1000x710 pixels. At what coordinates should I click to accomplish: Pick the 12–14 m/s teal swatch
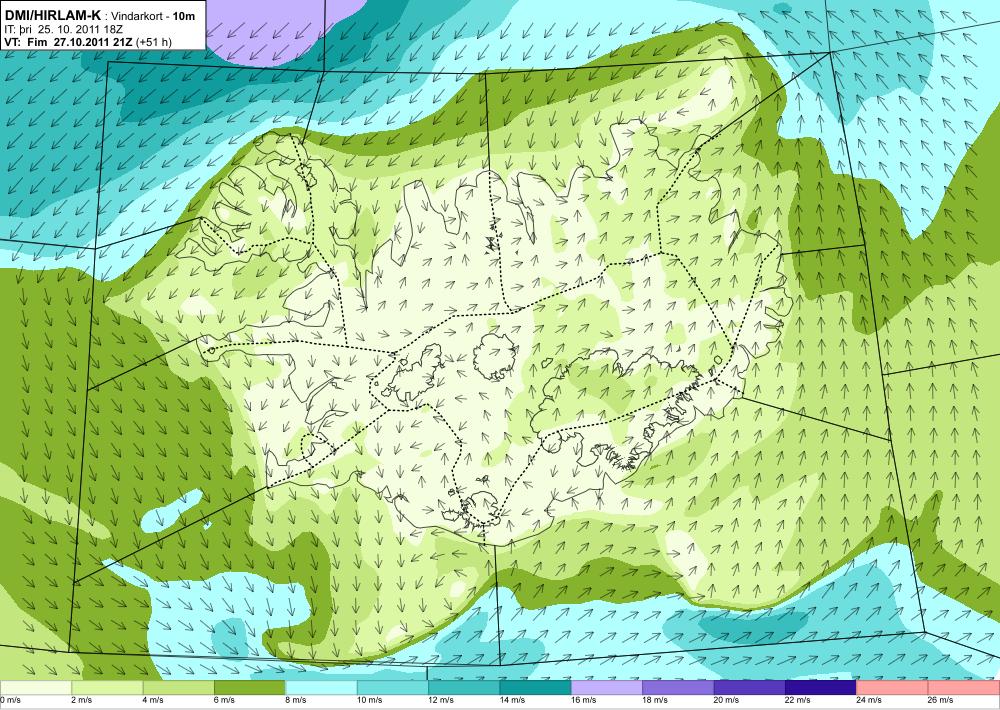point(464,688)
